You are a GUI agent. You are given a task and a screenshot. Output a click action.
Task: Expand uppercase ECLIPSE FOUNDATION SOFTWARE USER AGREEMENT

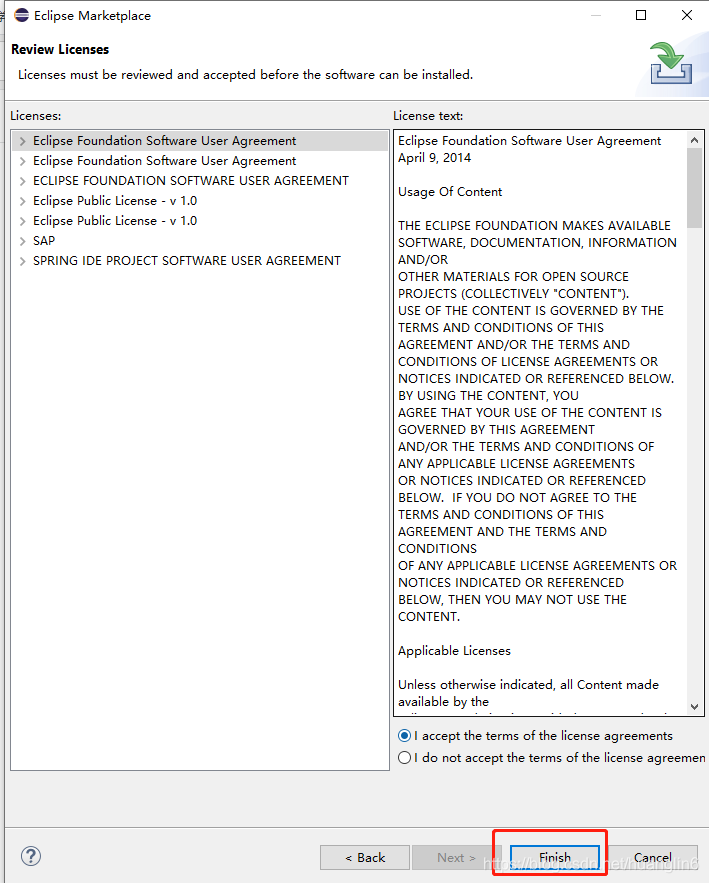[23, 181]
